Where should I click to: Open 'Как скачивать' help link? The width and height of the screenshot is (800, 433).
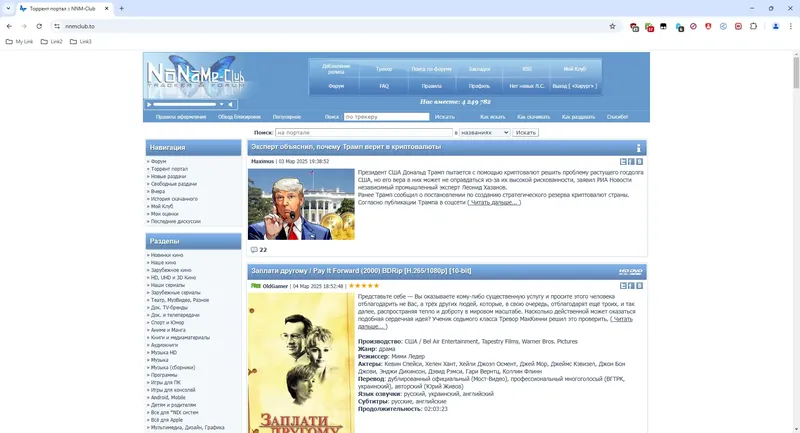click(x=533, y=117)
